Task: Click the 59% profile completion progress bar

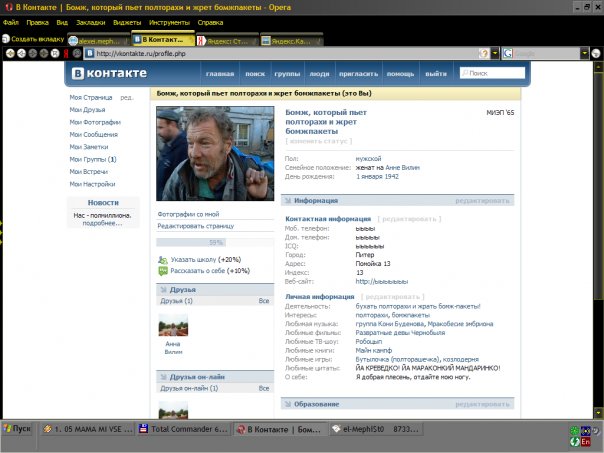Action: click(214, 242)
